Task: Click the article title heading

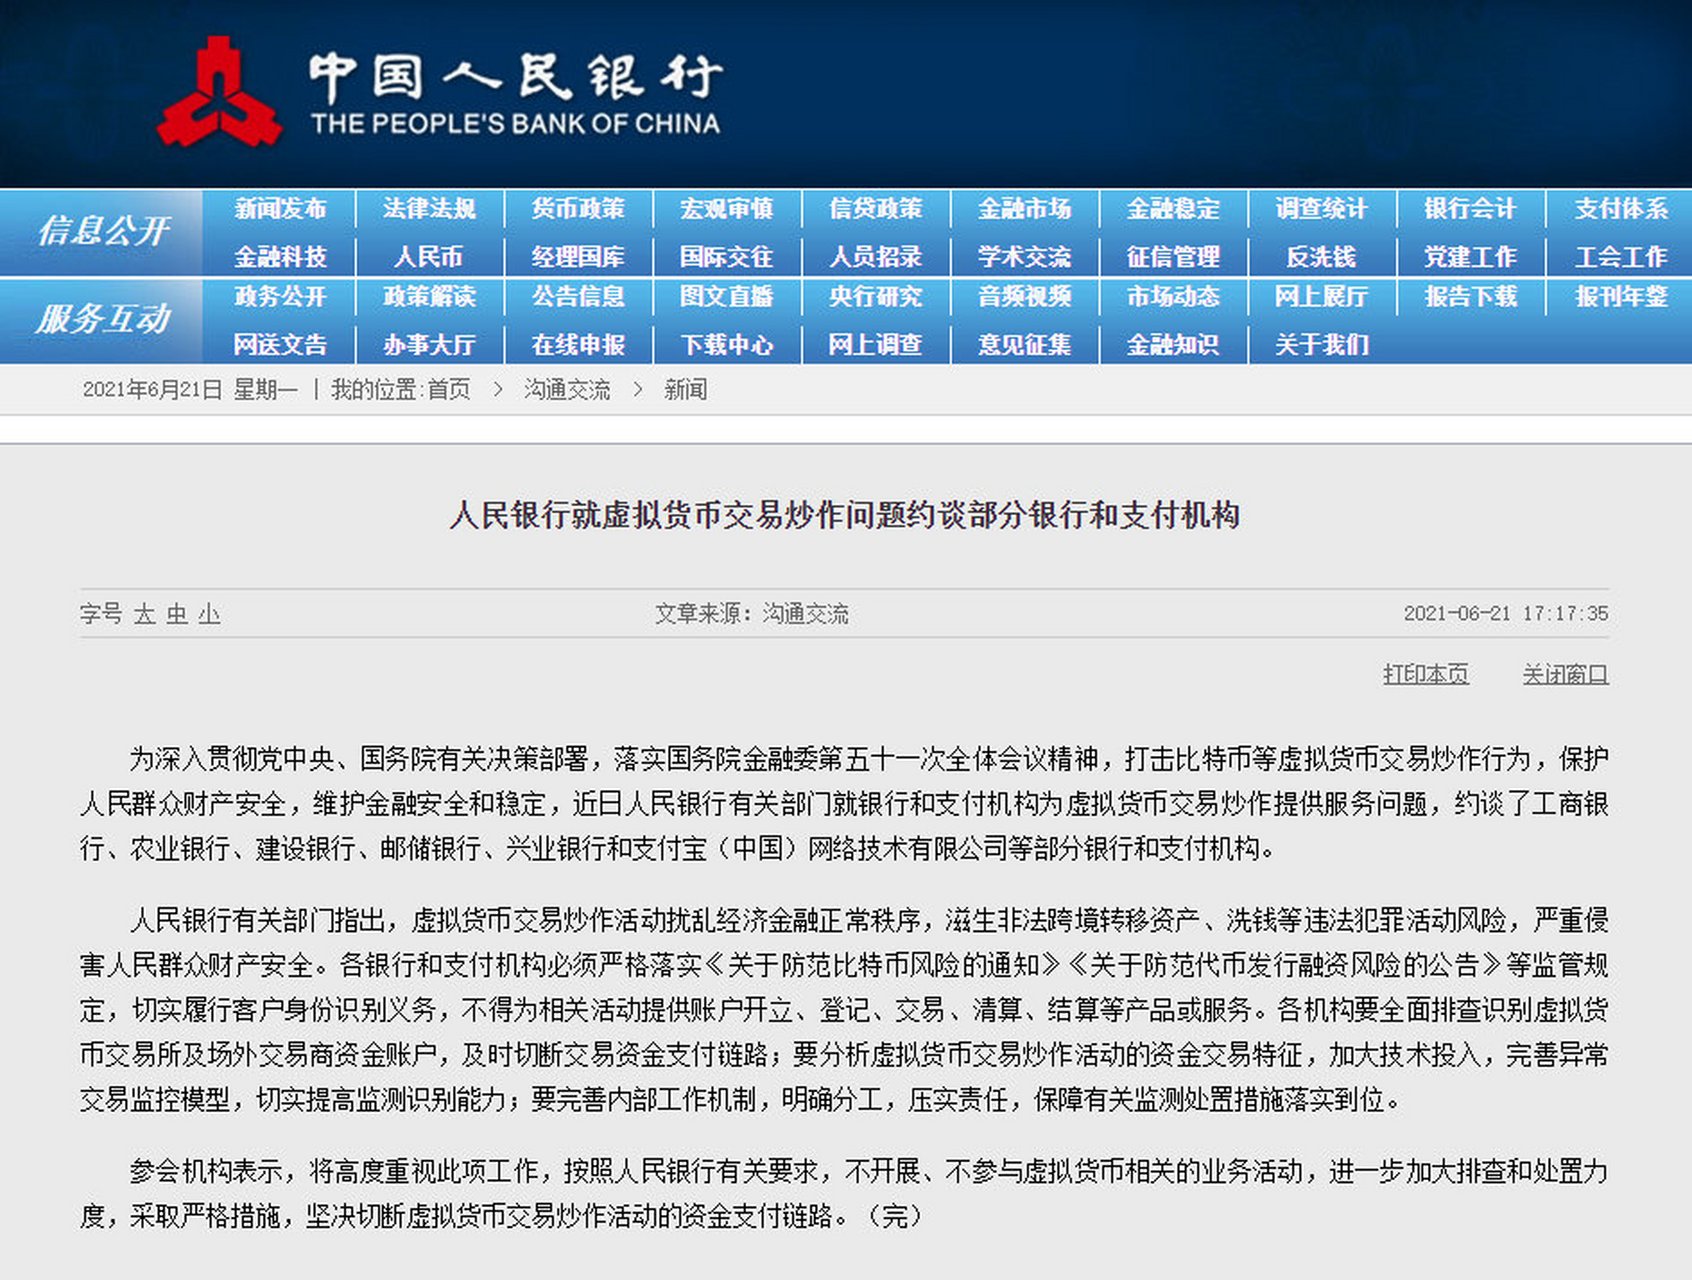Action: pos(845,515)
